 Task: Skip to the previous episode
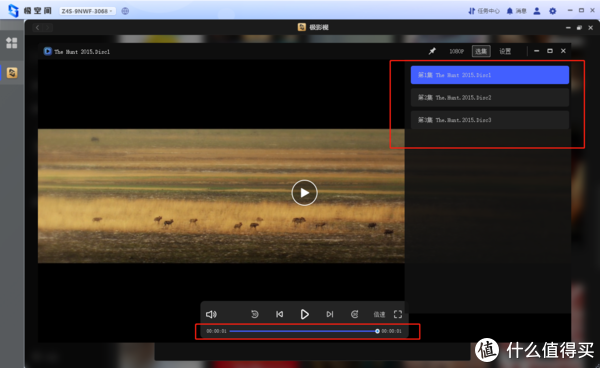(x=280, y=314)
